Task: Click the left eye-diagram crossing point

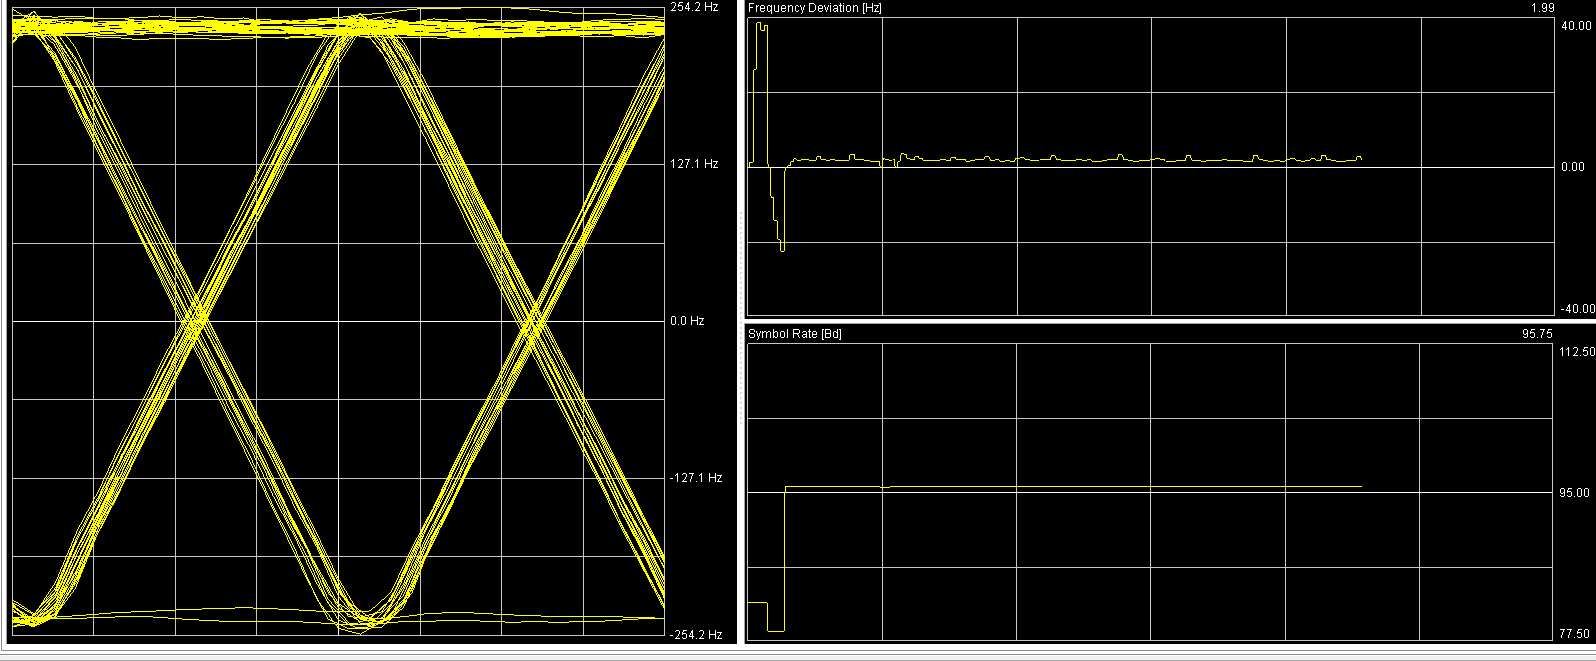Action: (197, 318)
